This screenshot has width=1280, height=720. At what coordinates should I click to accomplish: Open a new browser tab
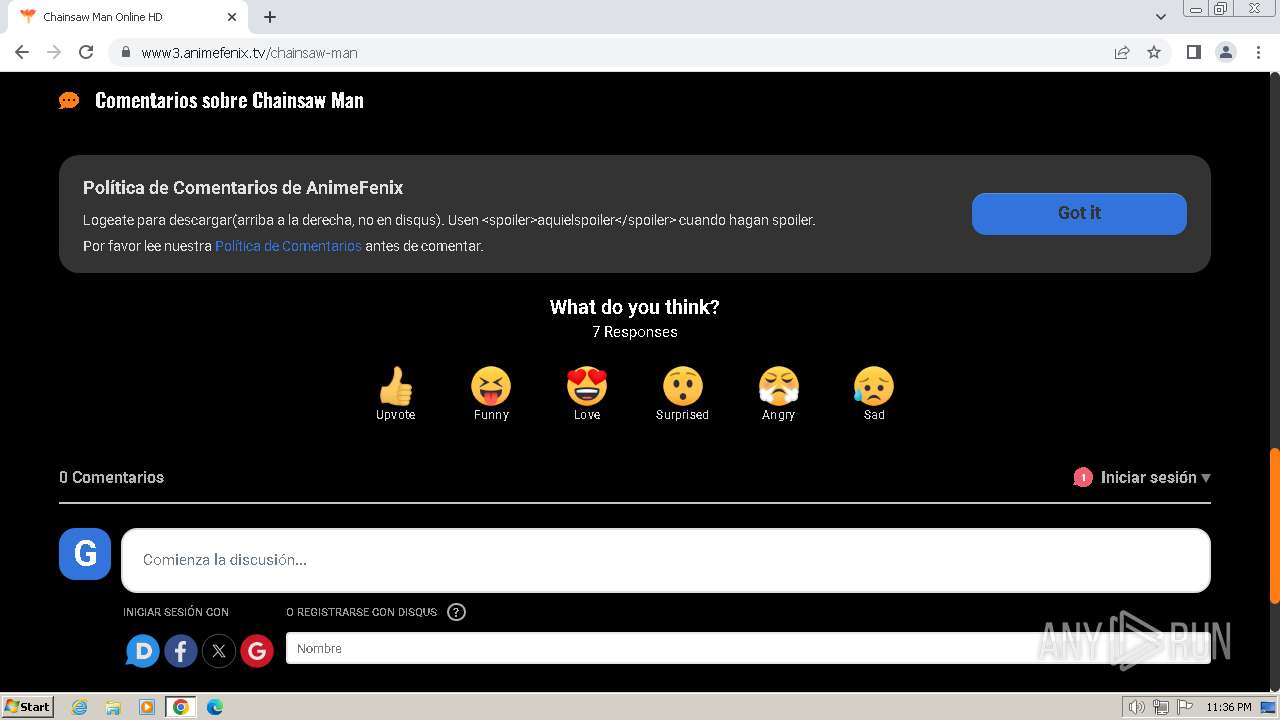click(x=270, y=17)
